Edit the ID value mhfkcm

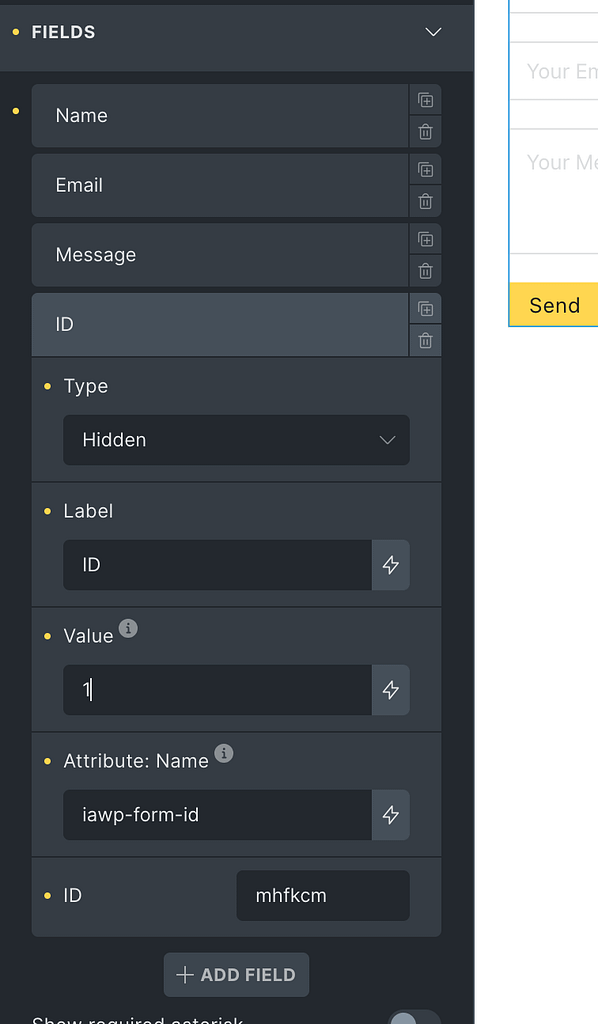click(x=322, y=895)
